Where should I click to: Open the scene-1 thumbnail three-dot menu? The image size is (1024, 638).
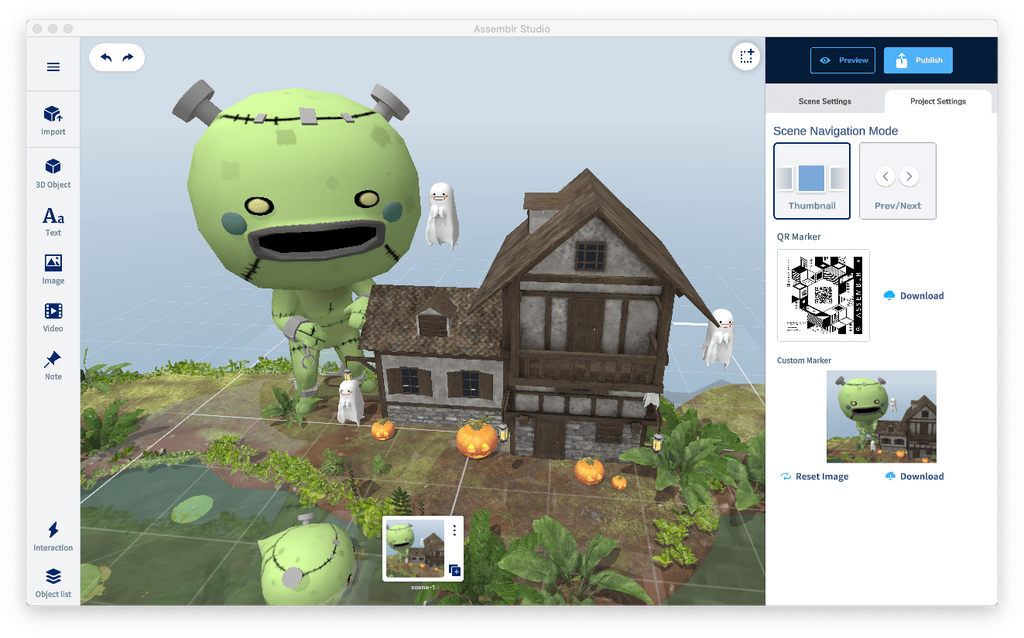point(455,531)
